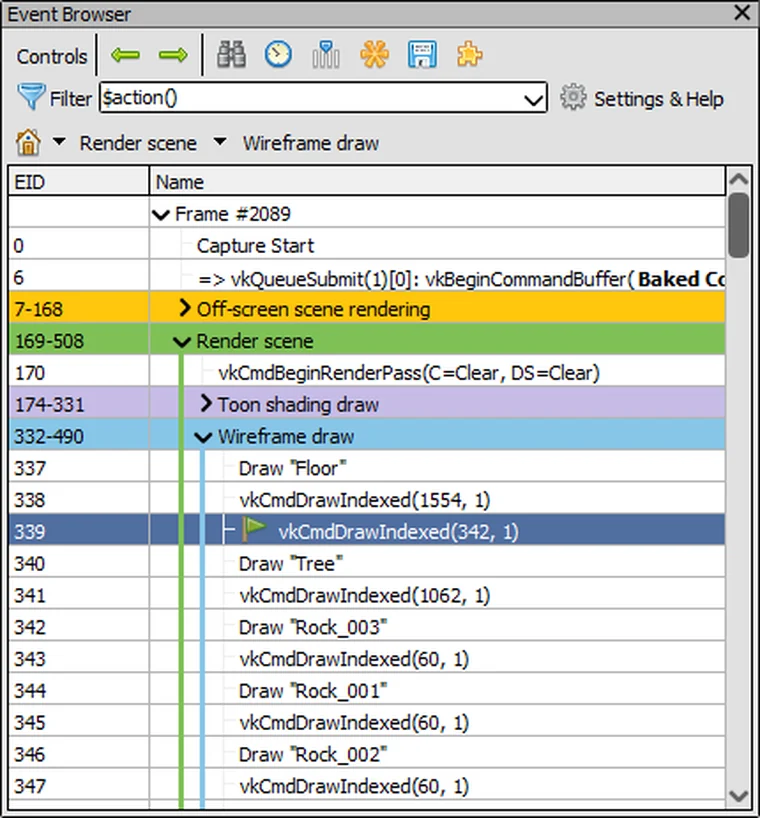Sort by the EID column header
The height and width of the screenshot is (818, 760).
[x=79, y=182]
